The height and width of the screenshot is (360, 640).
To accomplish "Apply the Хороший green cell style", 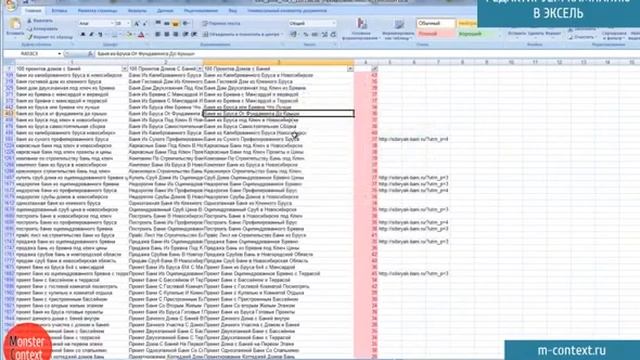I will (x=477, y=33).
